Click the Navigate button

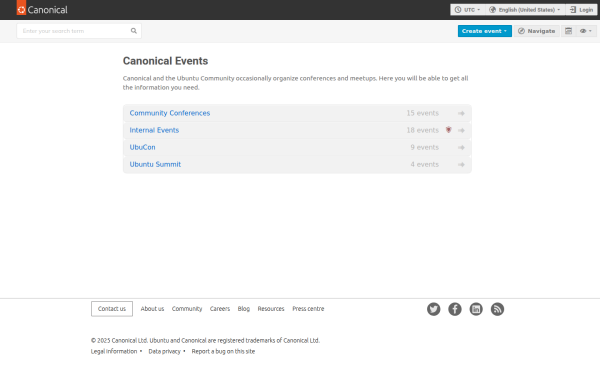pyautogui.click(x=536, y=31)
